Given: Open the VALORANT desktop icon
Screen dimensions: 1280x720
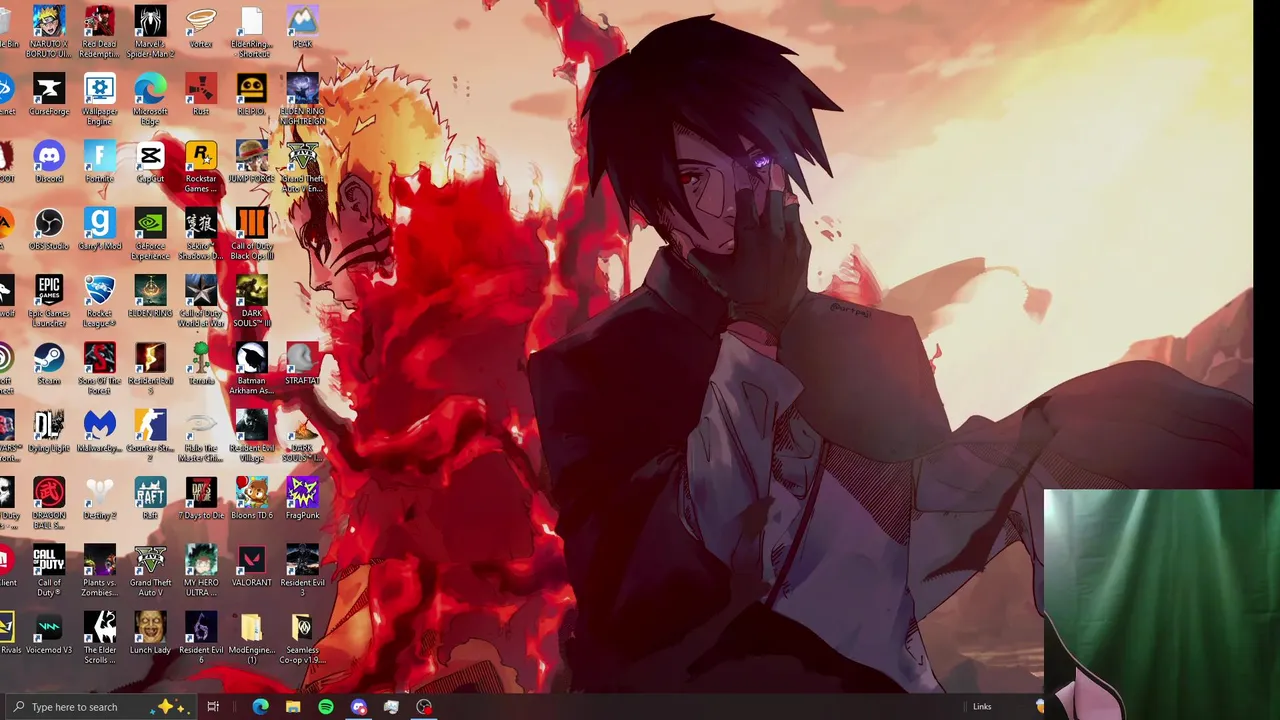Looking at the screenshot, I should pyautogui.click(x=251, y=566).
